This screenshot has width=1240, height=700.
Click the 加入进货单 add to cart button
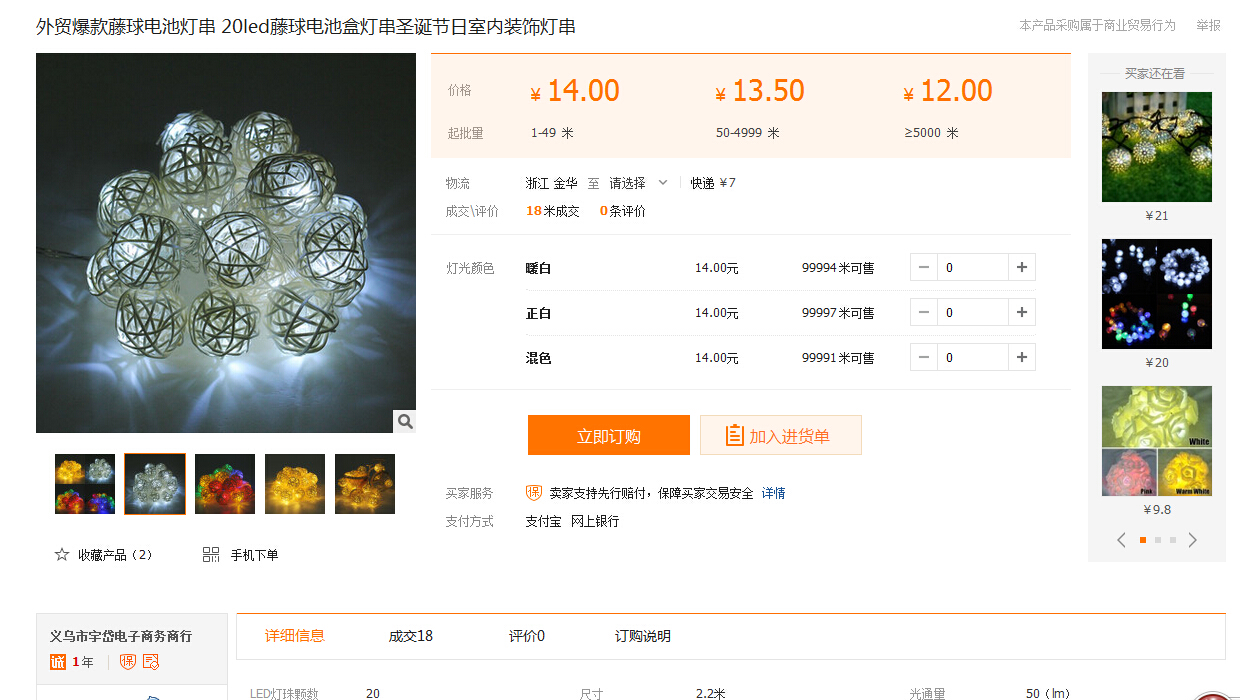tap(780, 436)
